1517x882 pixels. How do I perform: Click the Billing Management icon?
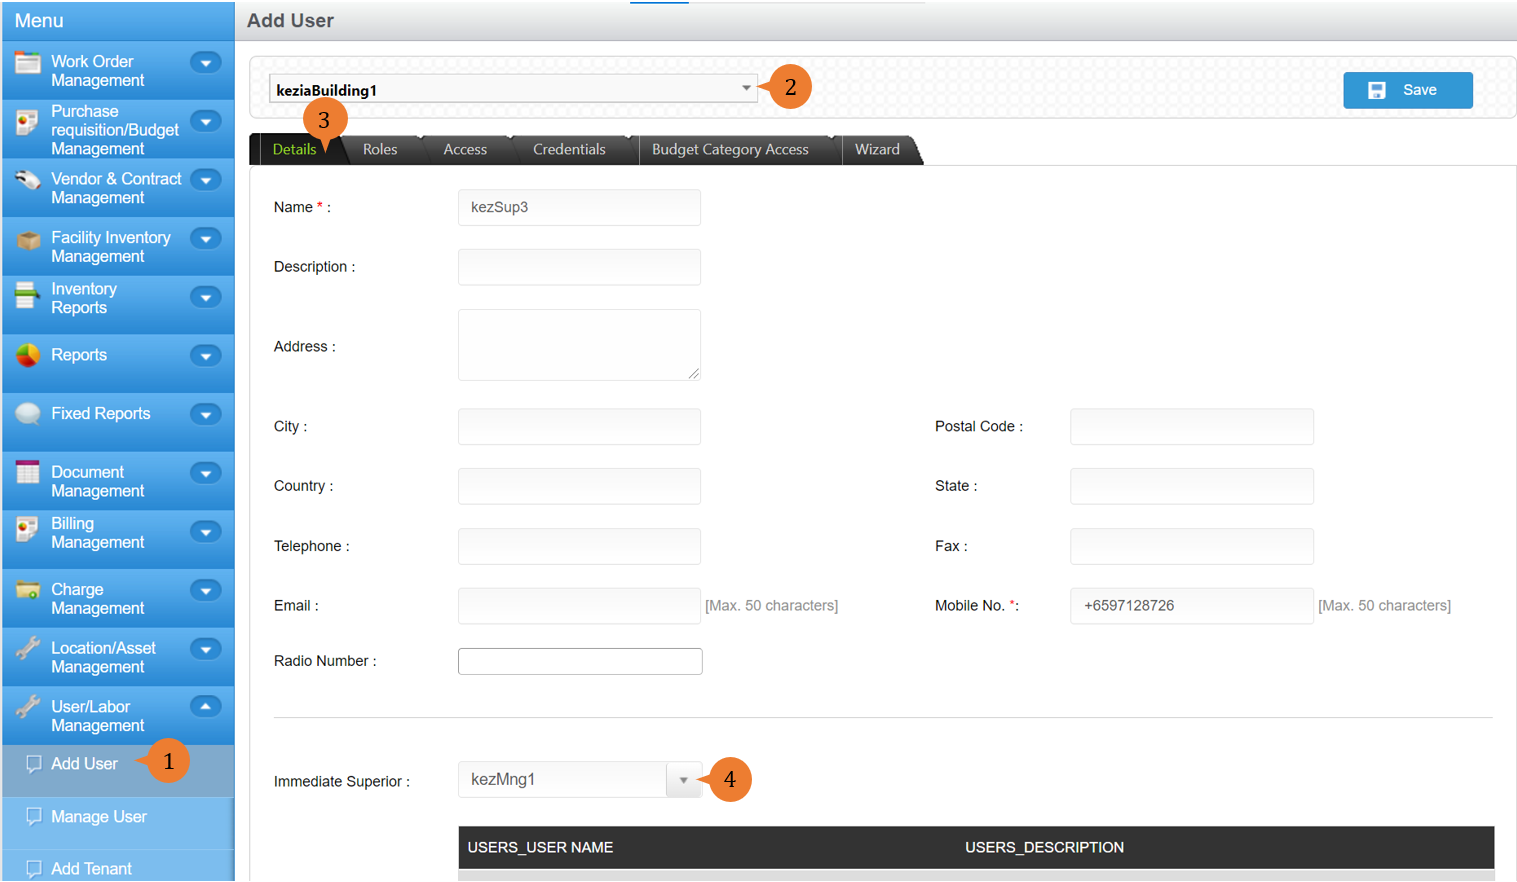point(28,529)
